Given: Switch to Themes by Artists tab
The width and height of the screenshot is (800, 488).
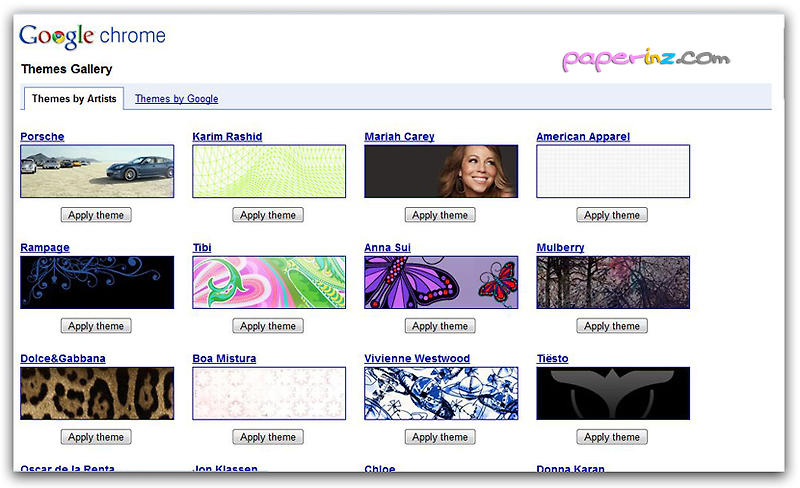Looking at the screenshot, I should coord(74,99).
